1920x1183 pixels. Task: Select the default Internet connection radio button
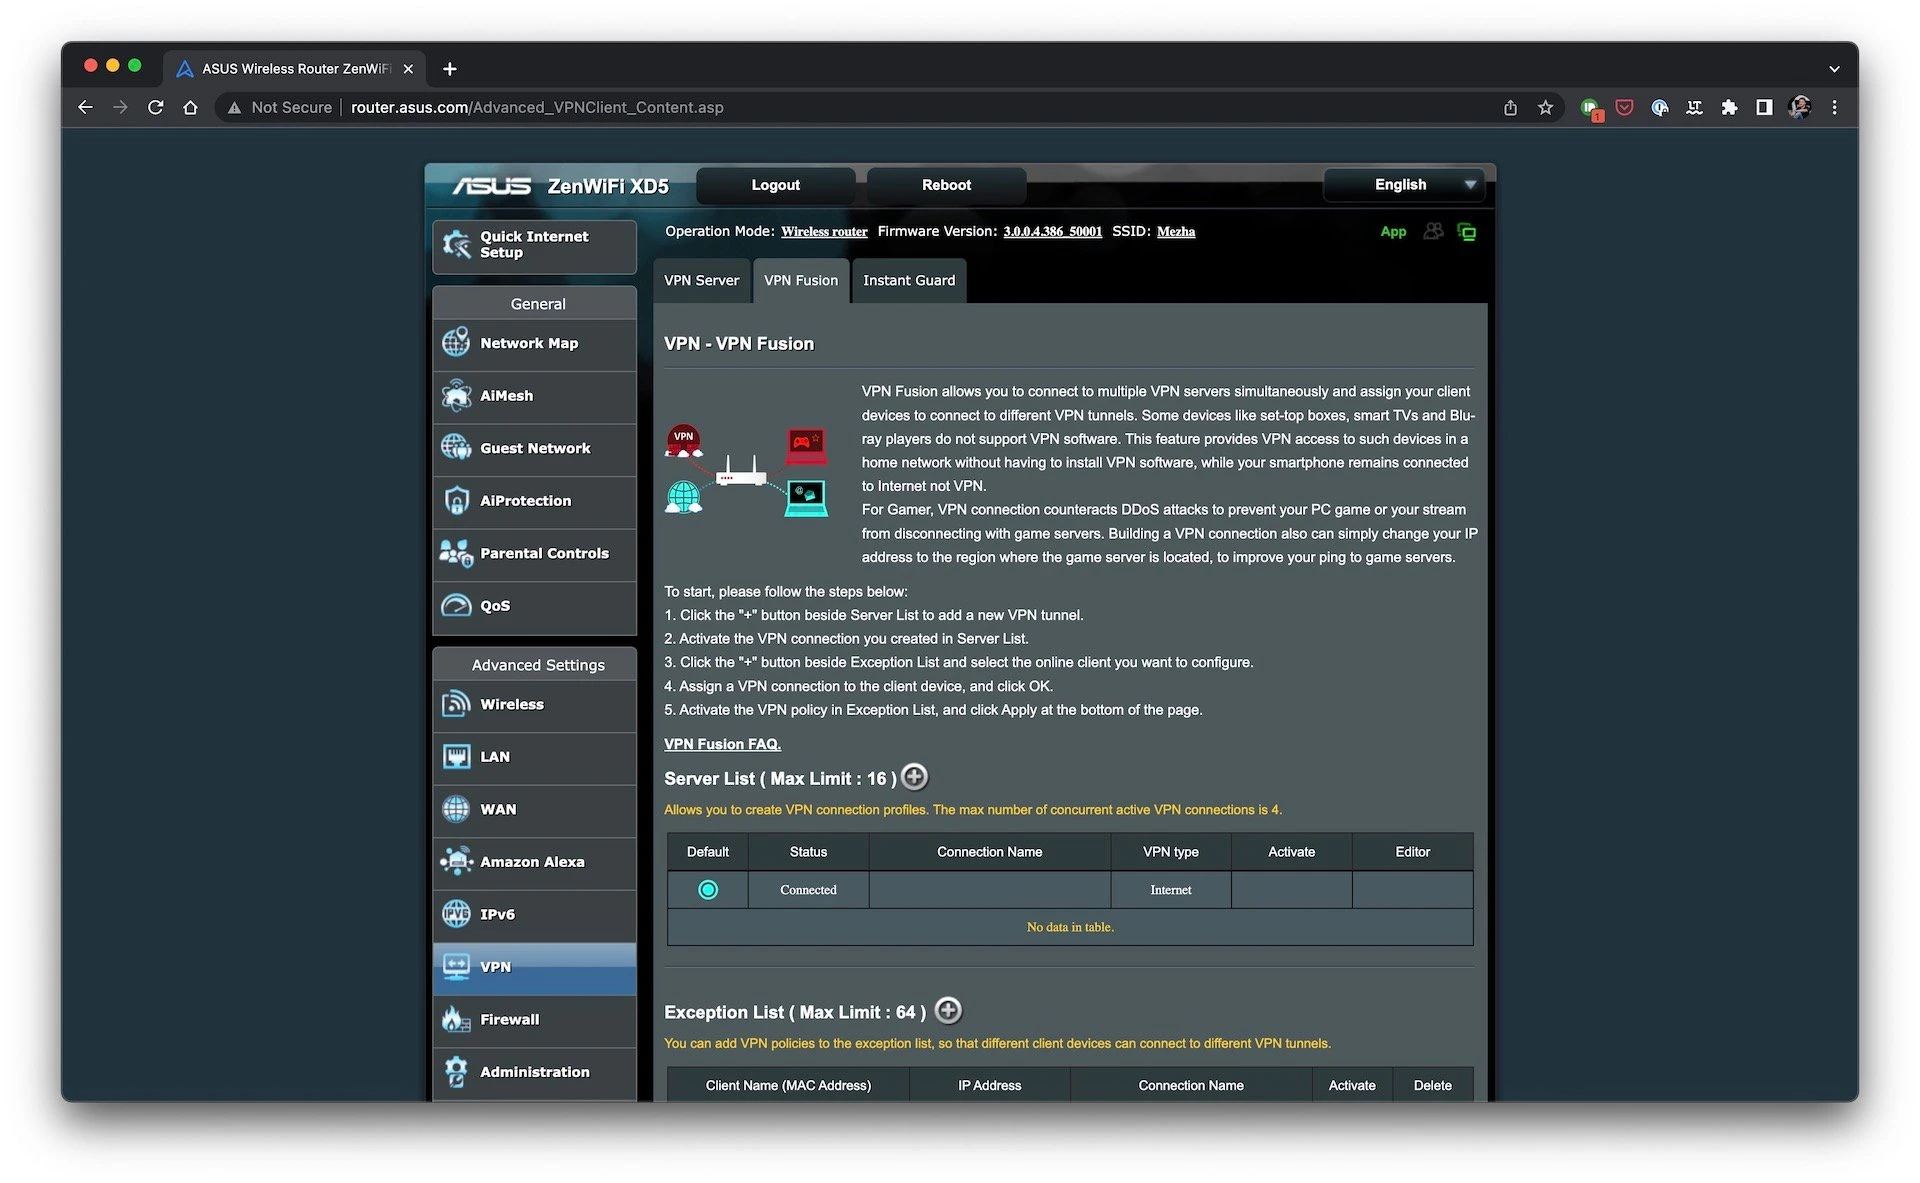[708, 890]
